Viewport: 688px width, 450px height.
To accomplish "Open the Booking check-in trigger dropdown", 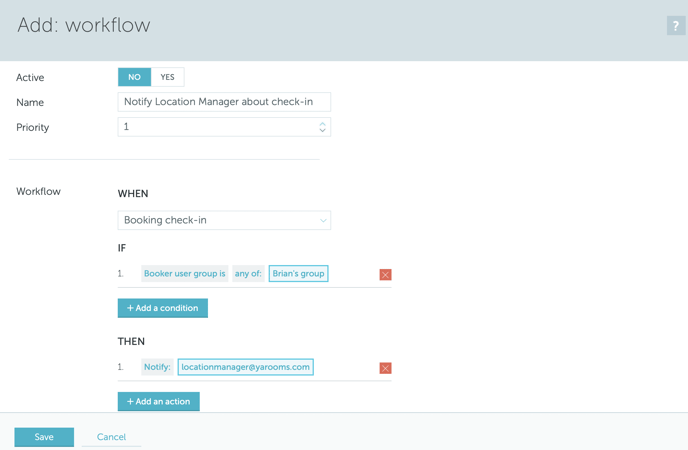I will coord(224,220).
